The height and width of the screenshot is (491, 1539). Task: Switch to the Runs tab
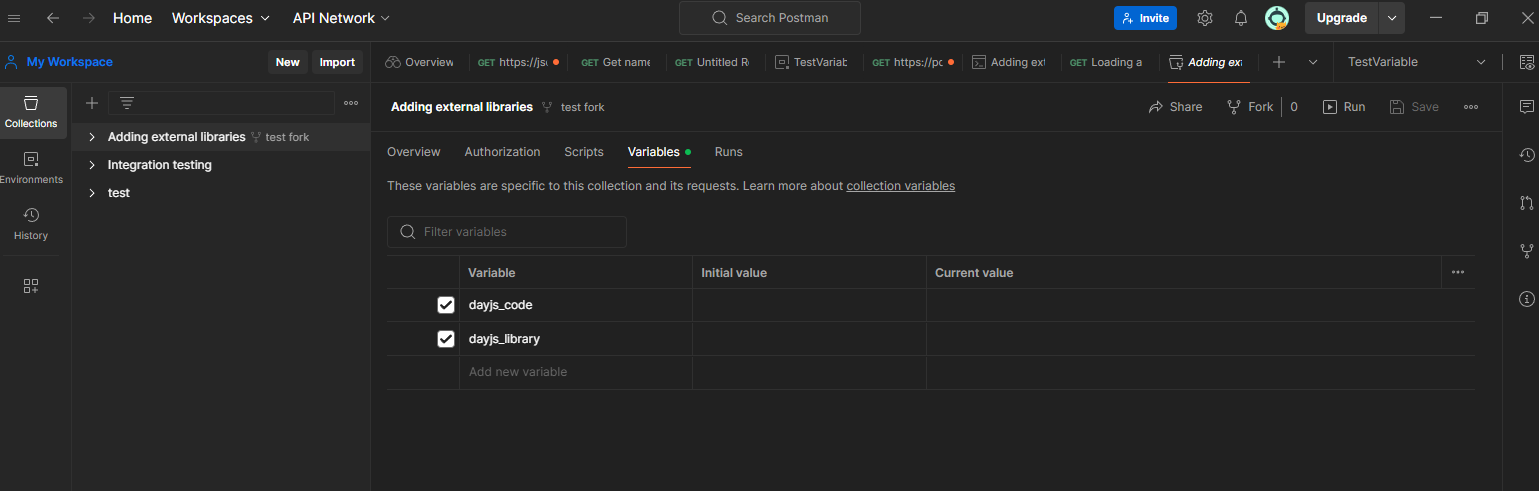[728, 152]
